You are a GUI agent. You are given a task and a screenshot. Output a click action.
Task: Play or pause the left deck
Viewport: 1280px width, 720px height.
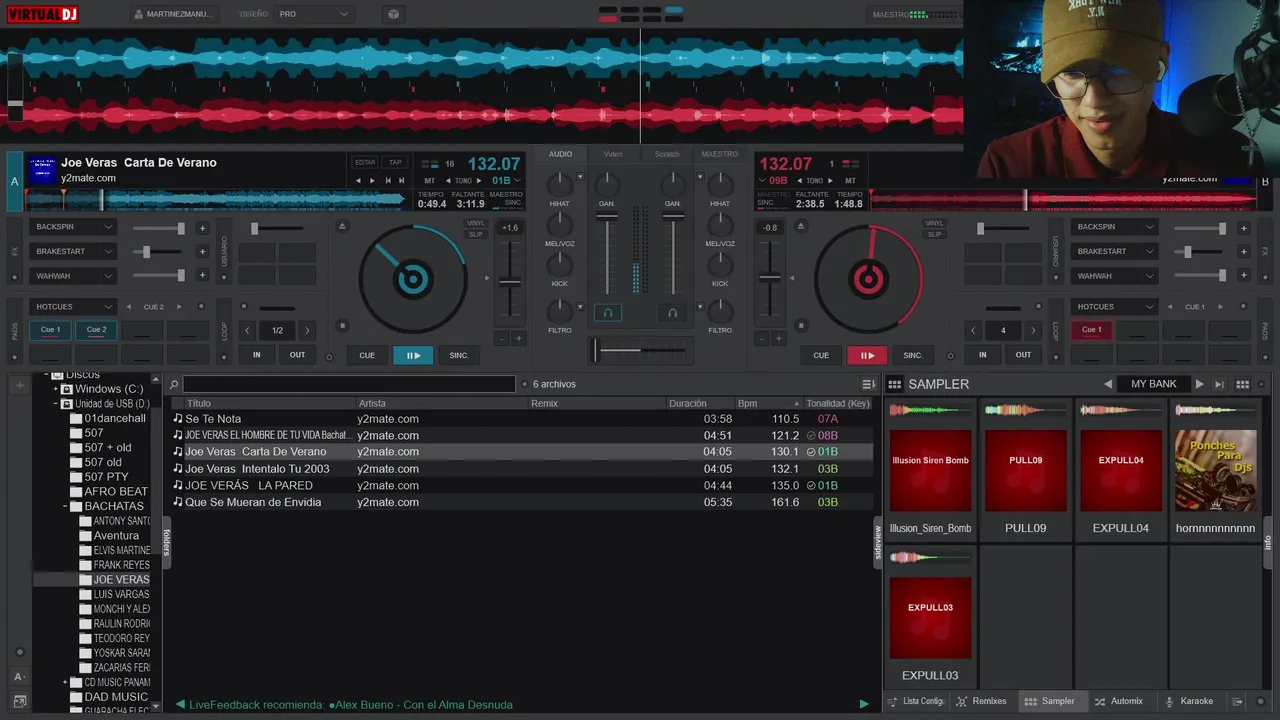click(413, 355)
